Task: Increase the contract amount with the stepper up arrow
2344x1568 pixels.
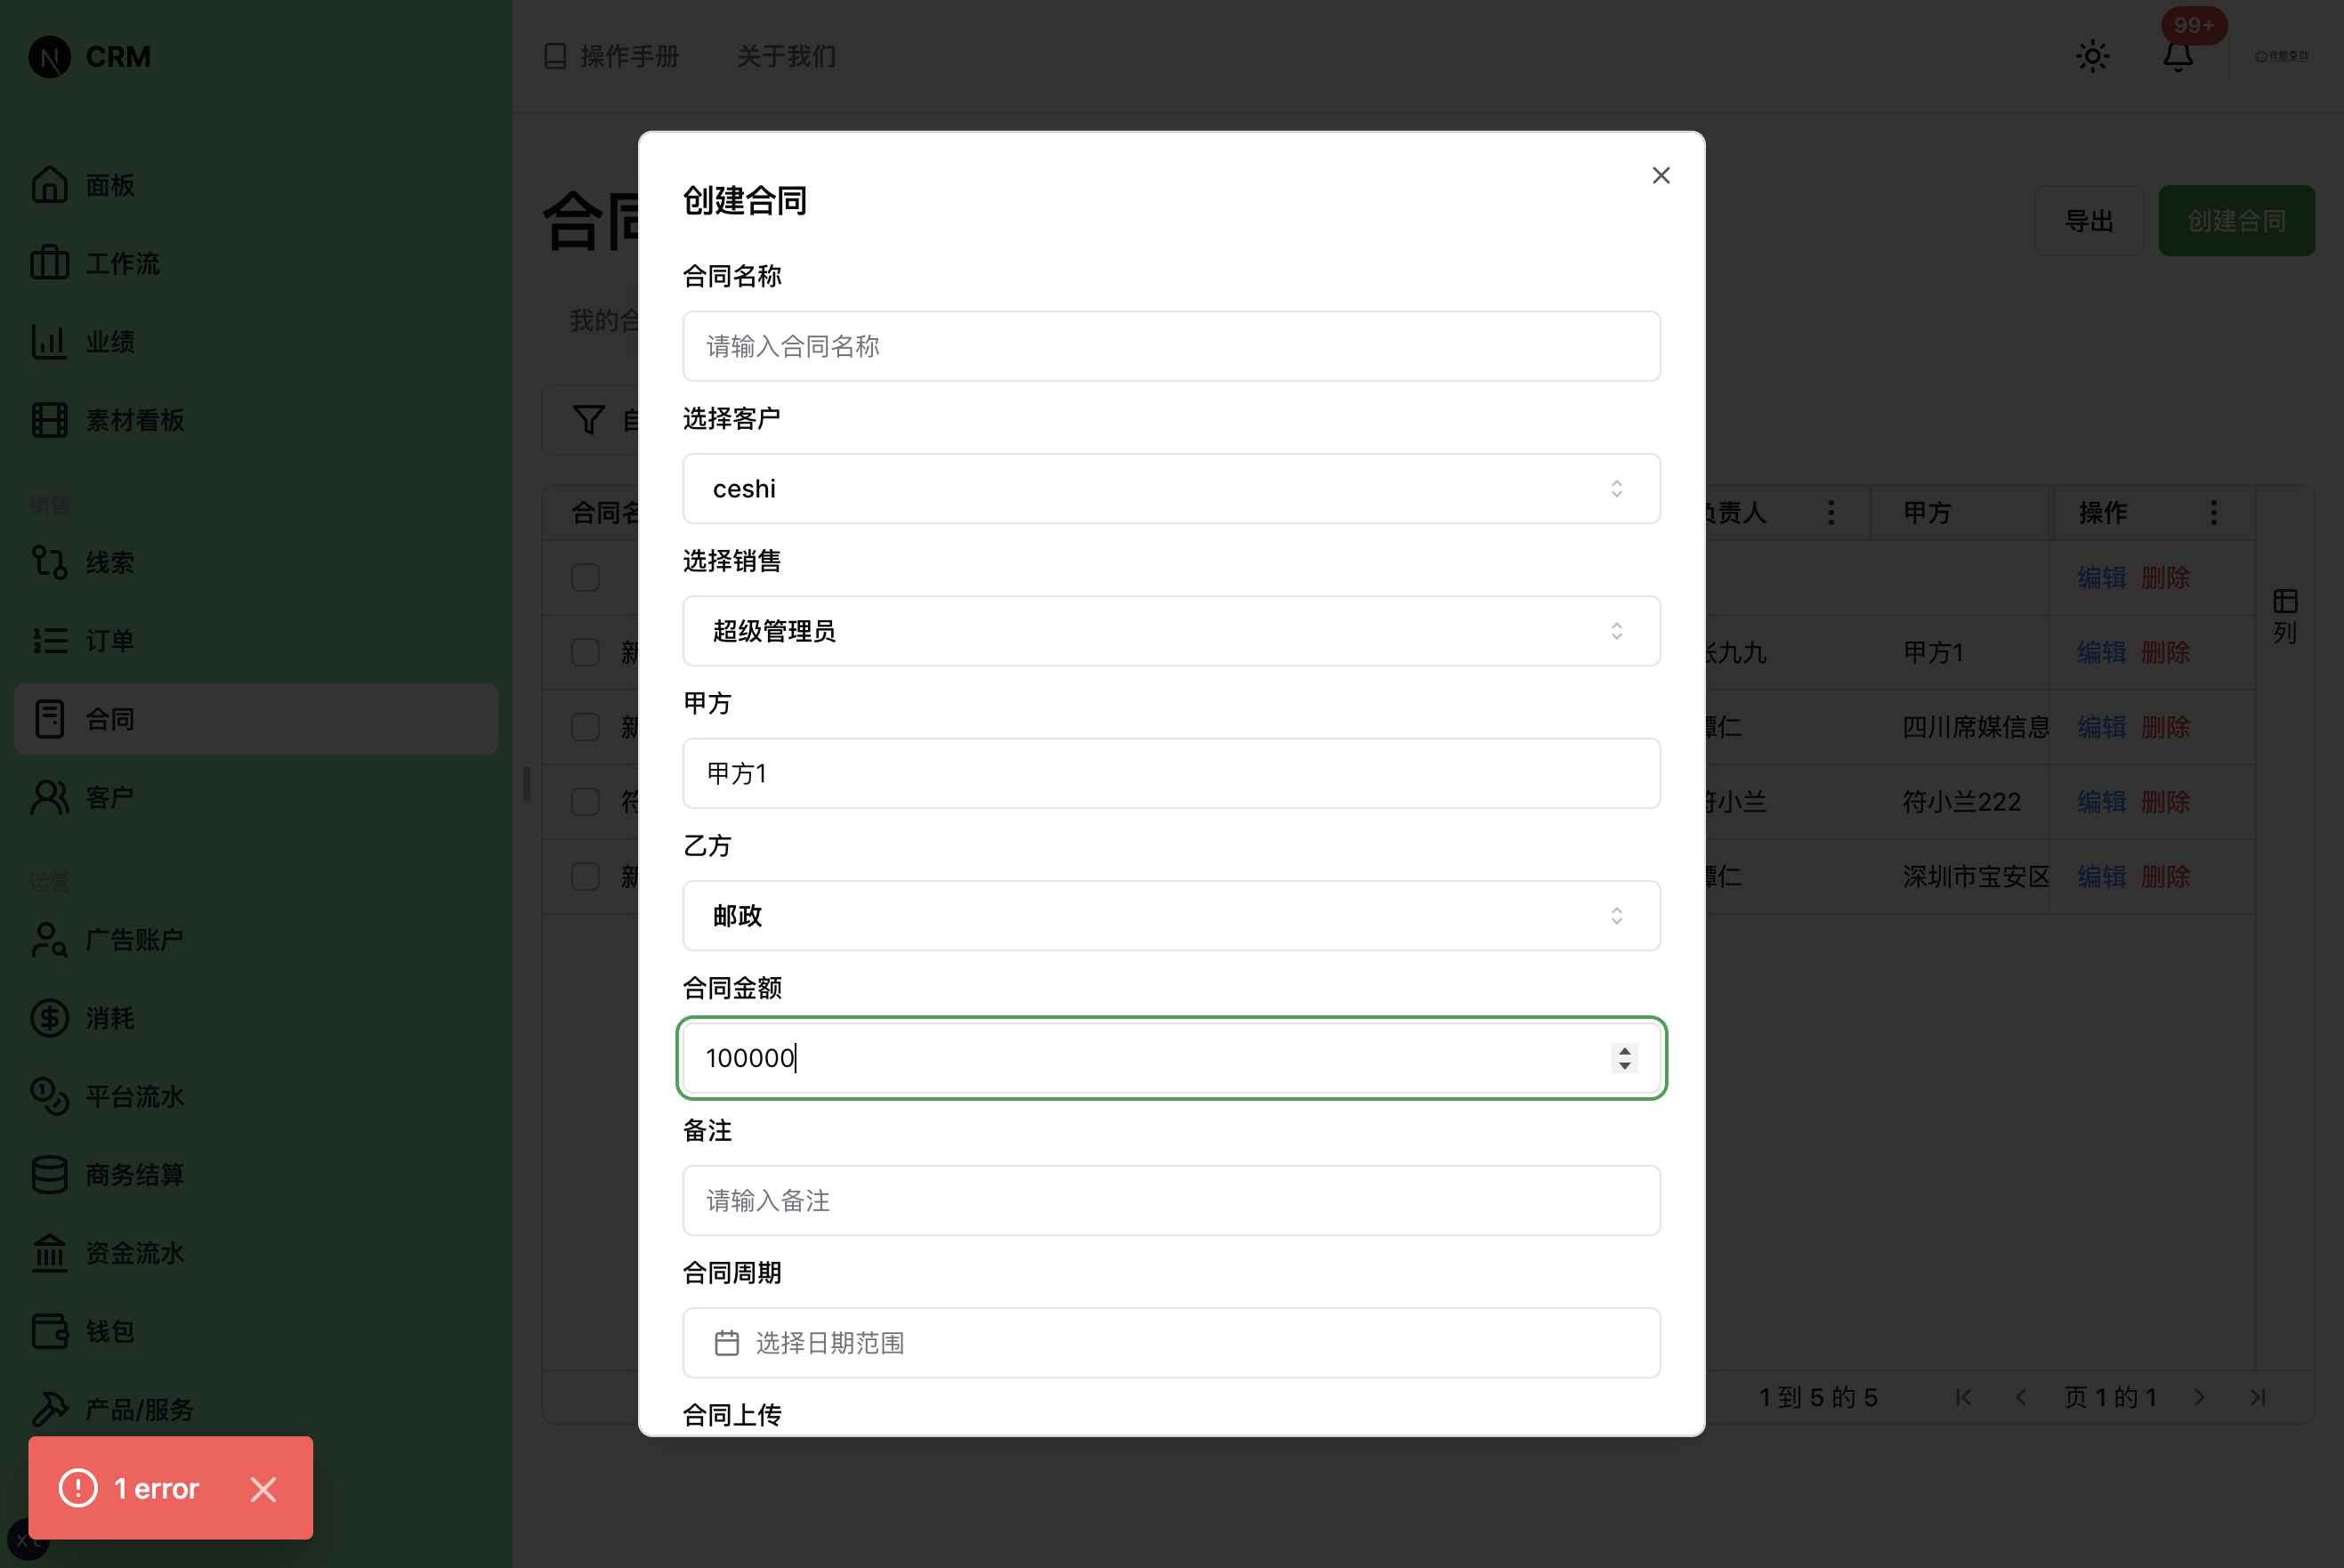Action: point(1624,1050)
